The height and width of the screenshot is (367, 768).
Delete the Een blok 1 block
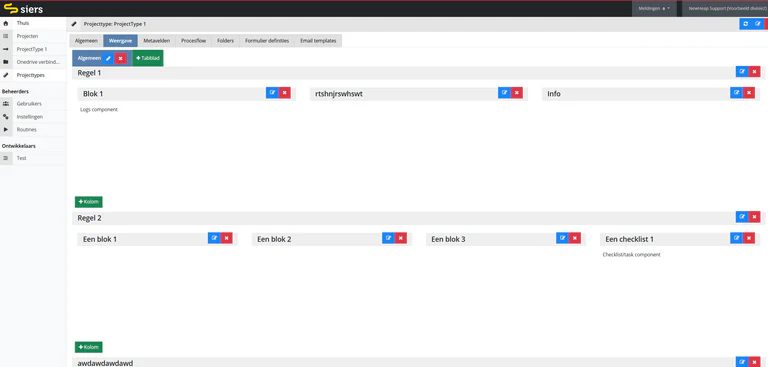pyautogui.click(x=226, y=238)
